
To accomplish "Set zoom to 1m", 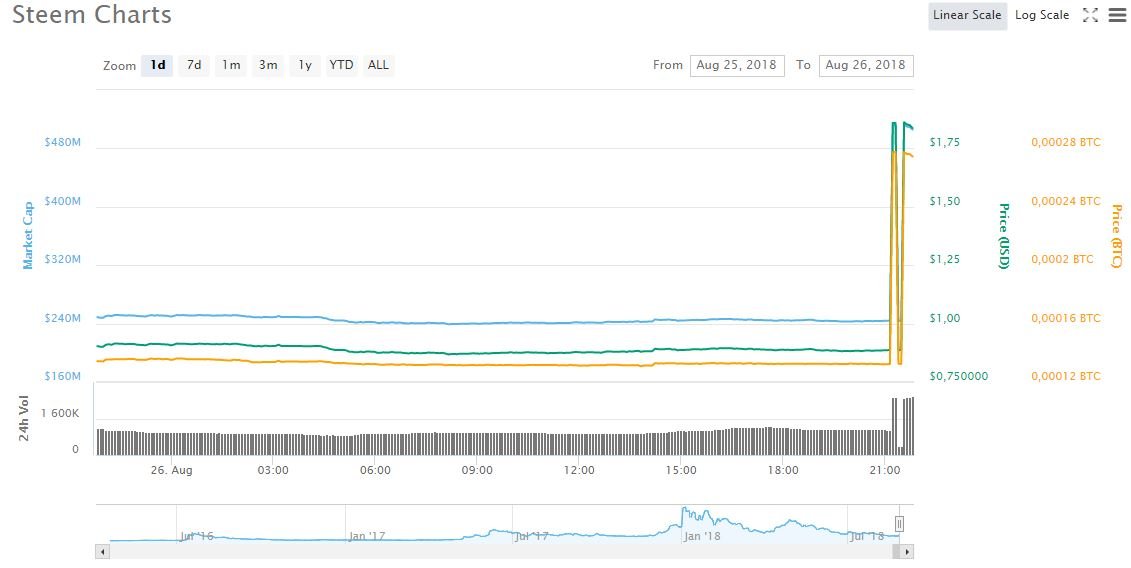I will tap(231, 65).
